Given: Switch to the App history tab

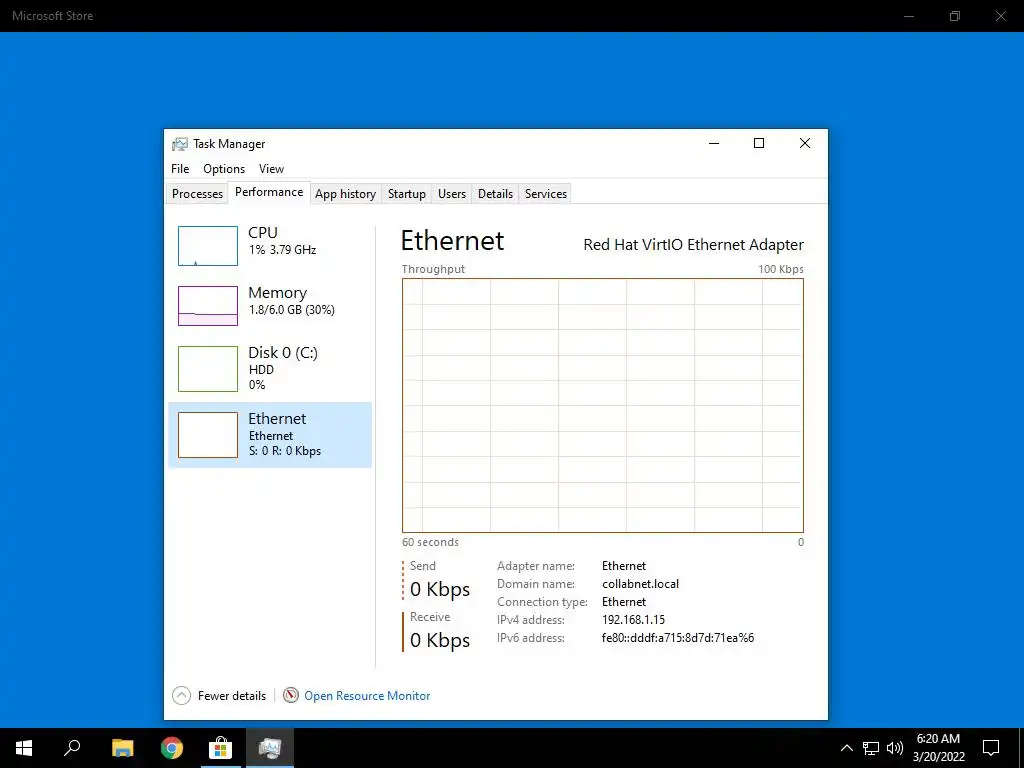Looking at the screenshot, I should click(345, 194).
